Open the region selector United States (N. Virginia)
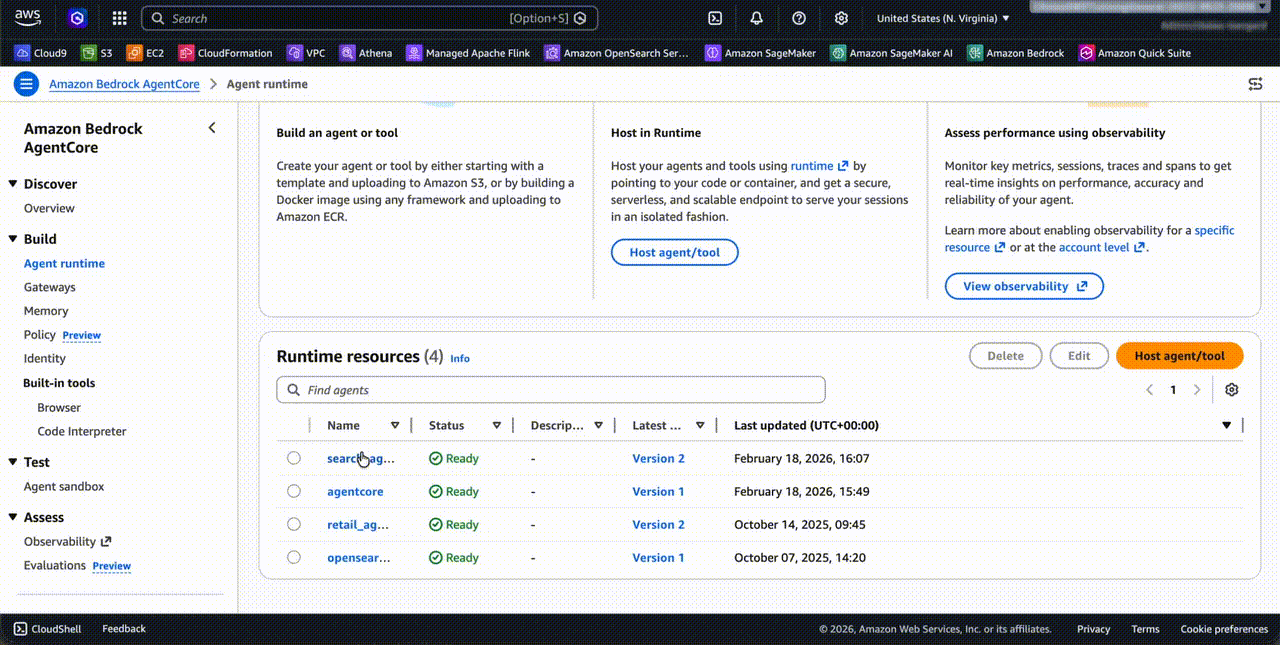 coord(943,18)
